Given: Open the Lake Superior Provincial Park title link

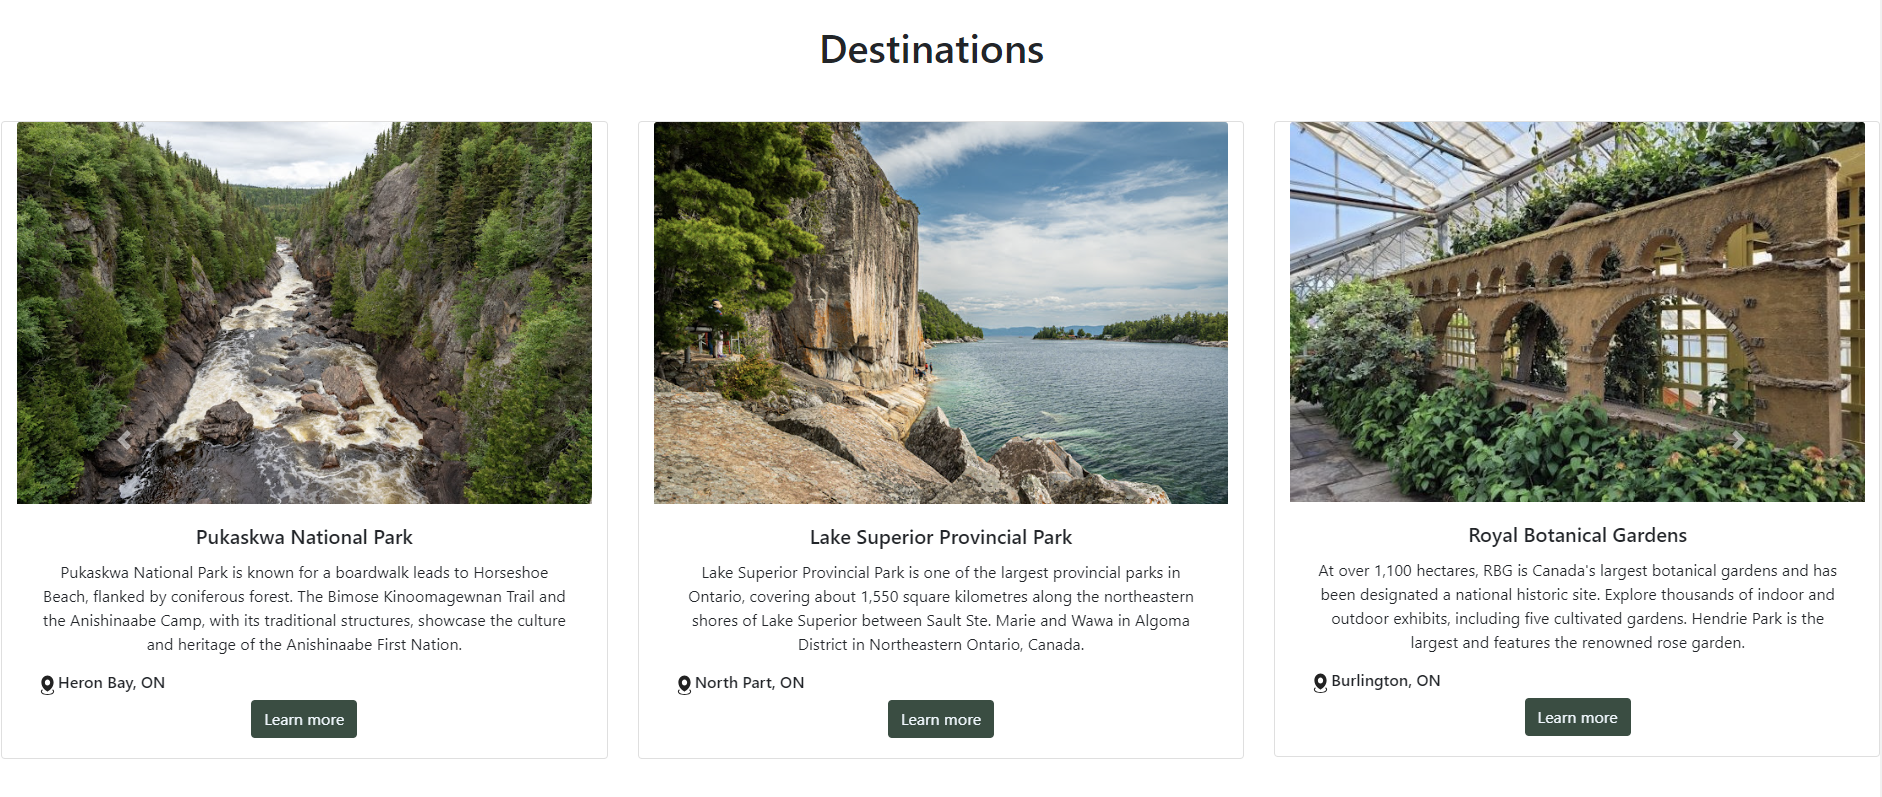Looking at the screenshot, I should point(940,537).
